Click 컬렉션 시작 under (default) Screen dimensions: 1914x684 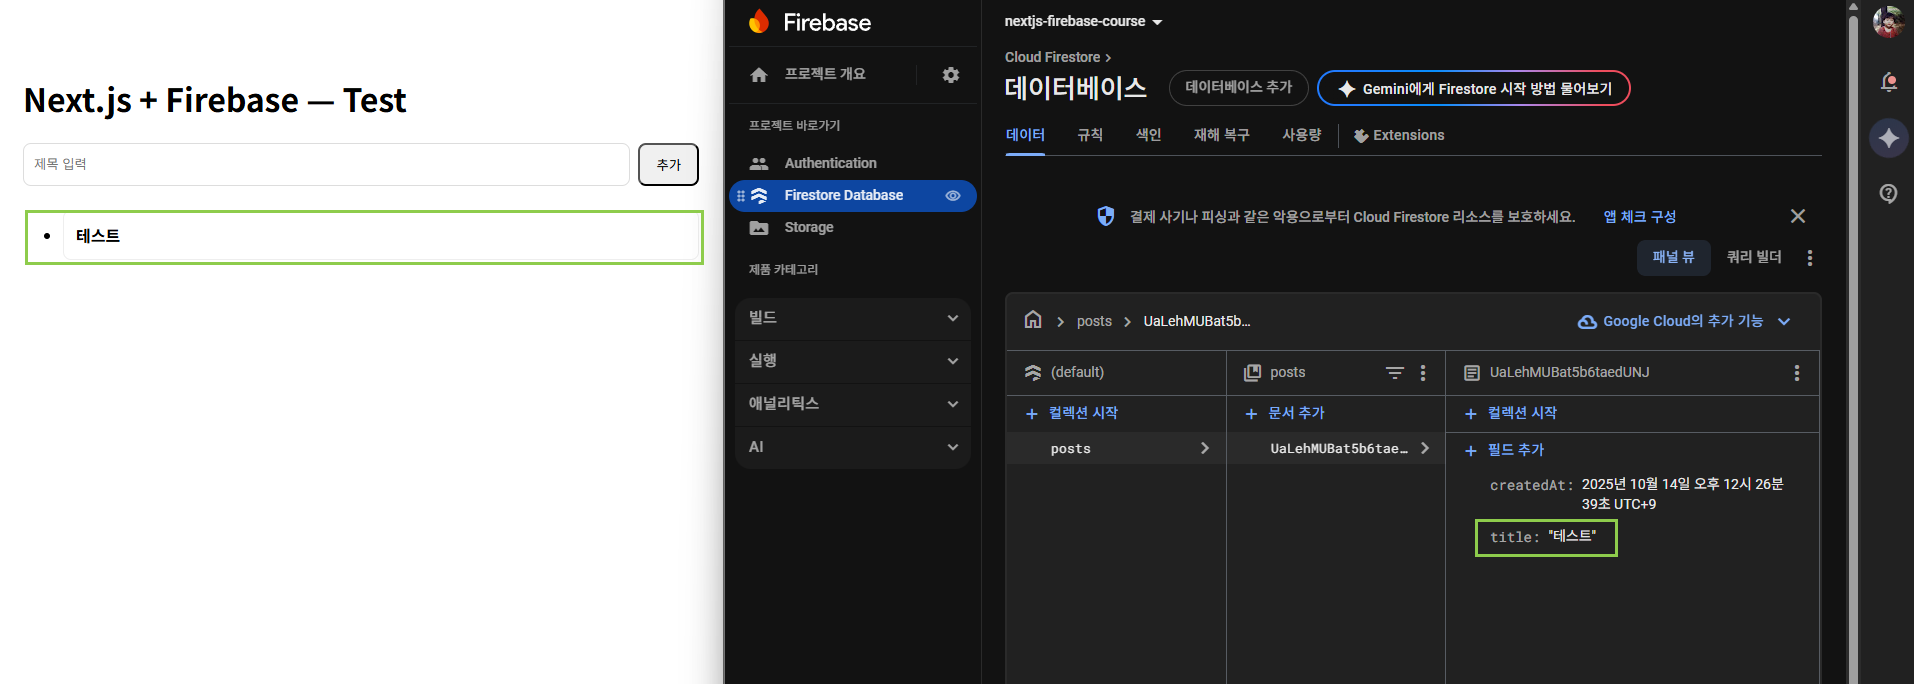(x=1072, y=413)
